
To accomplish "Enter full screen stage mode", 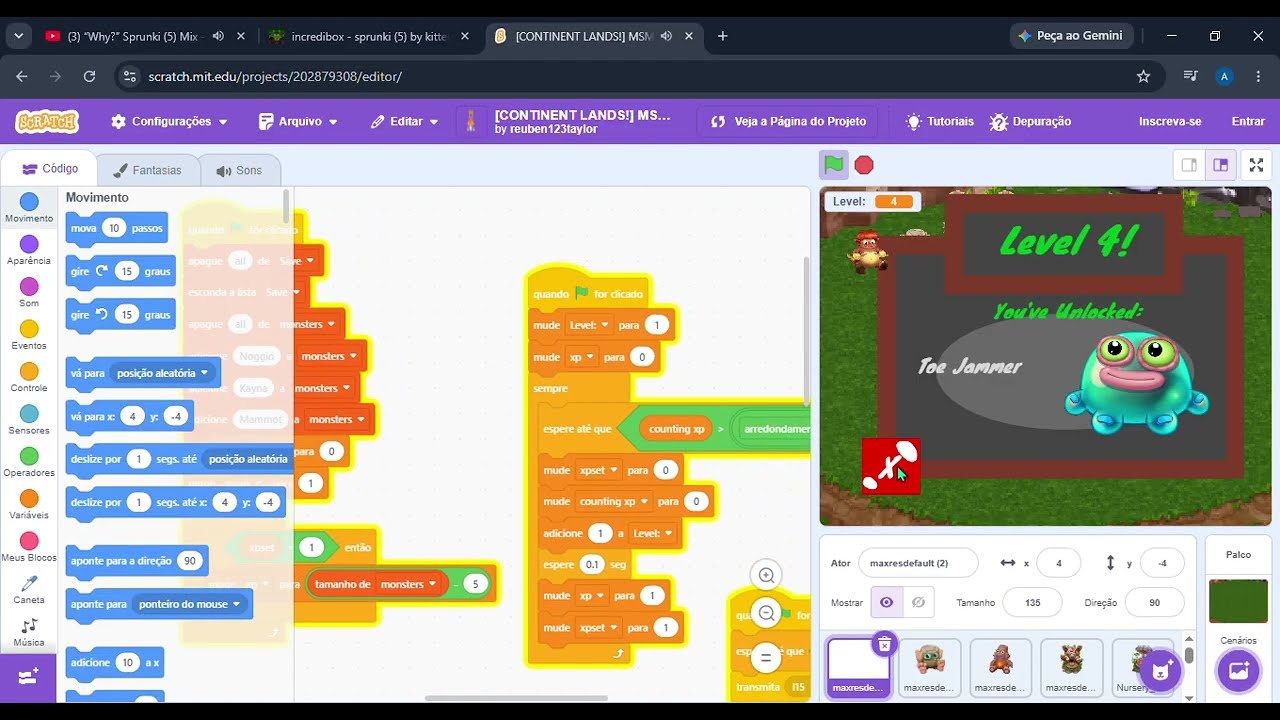I will click(1257, 165).
